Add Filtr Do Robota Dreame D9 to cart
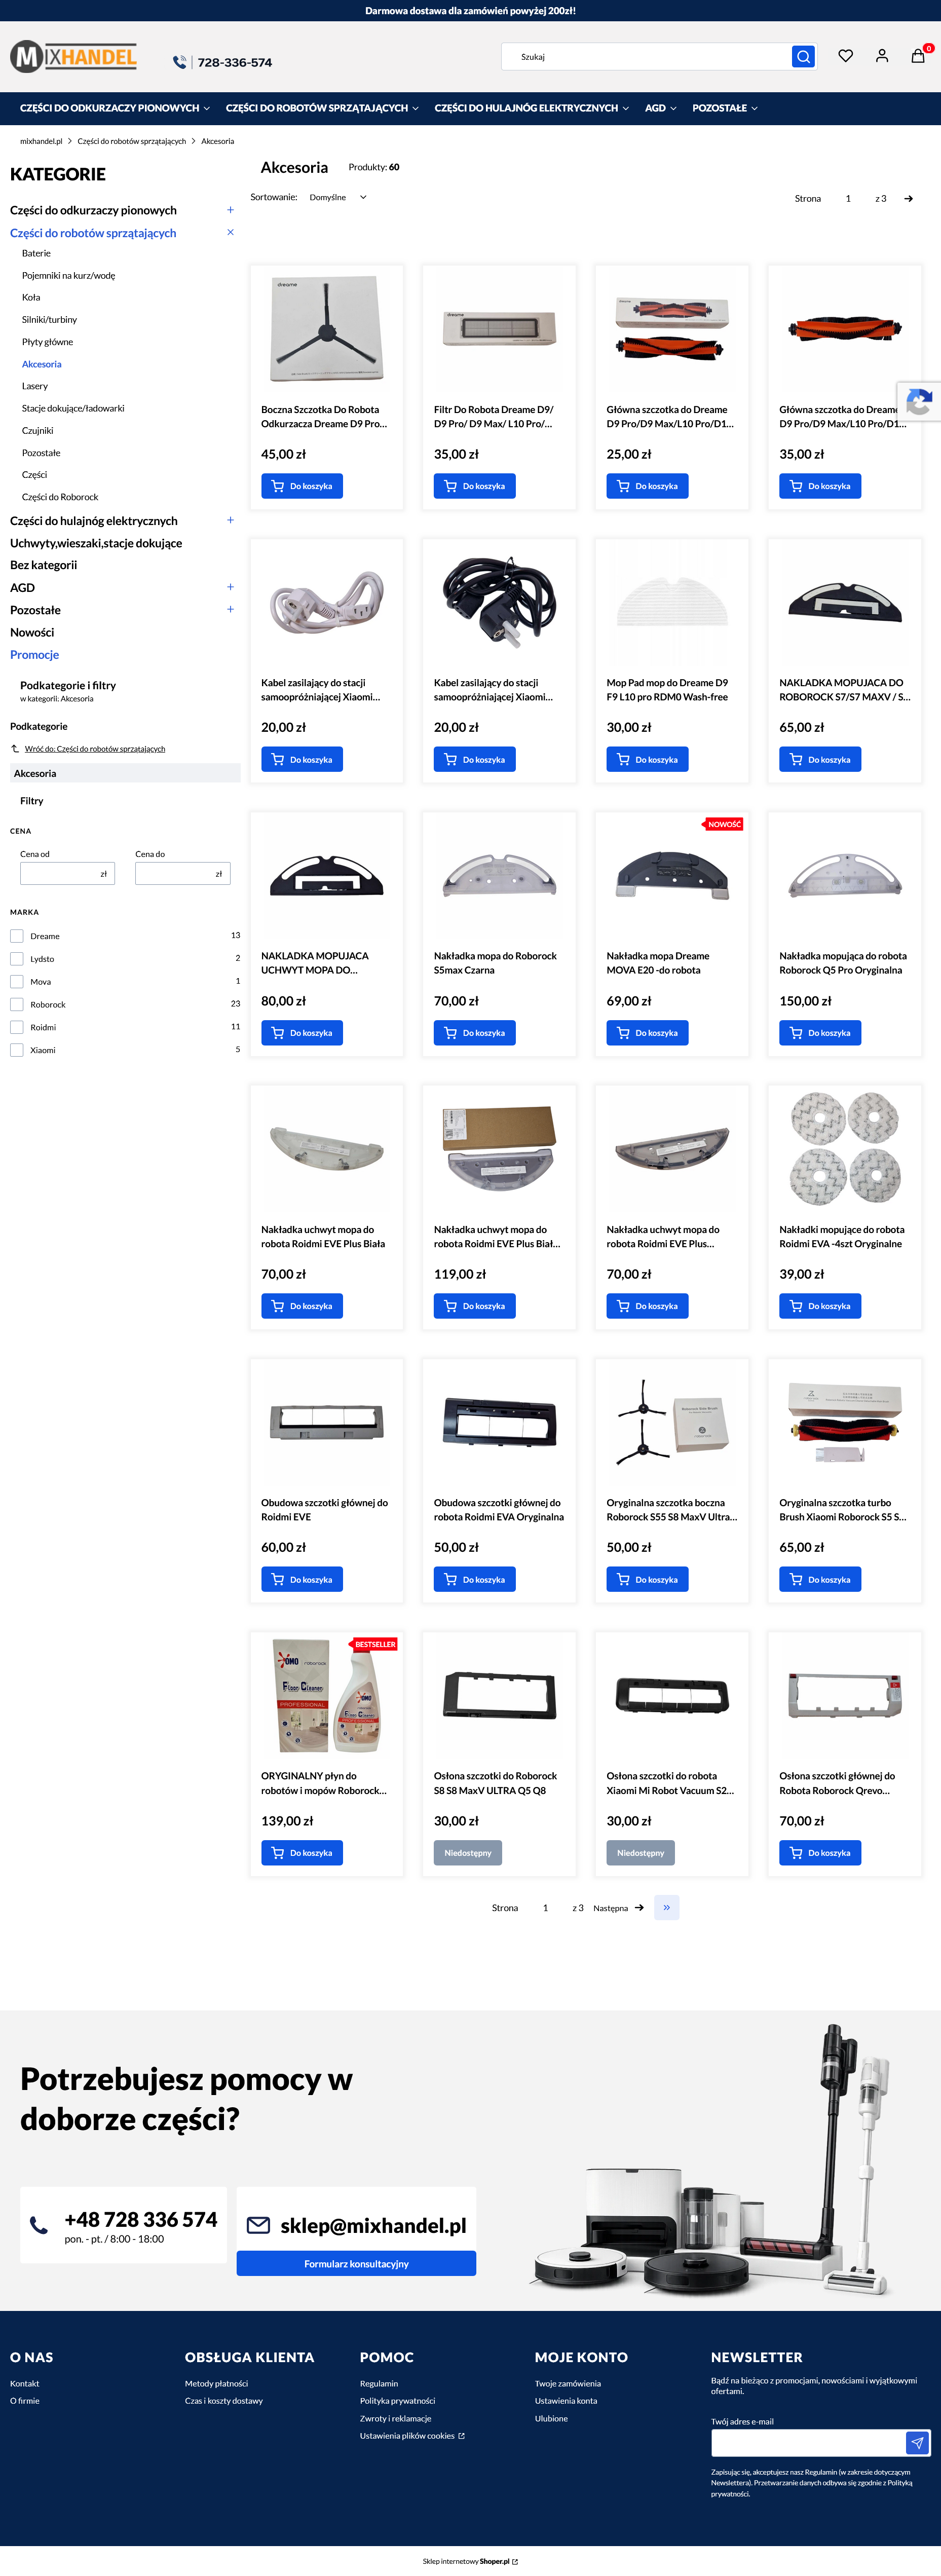 pos(474,486)
